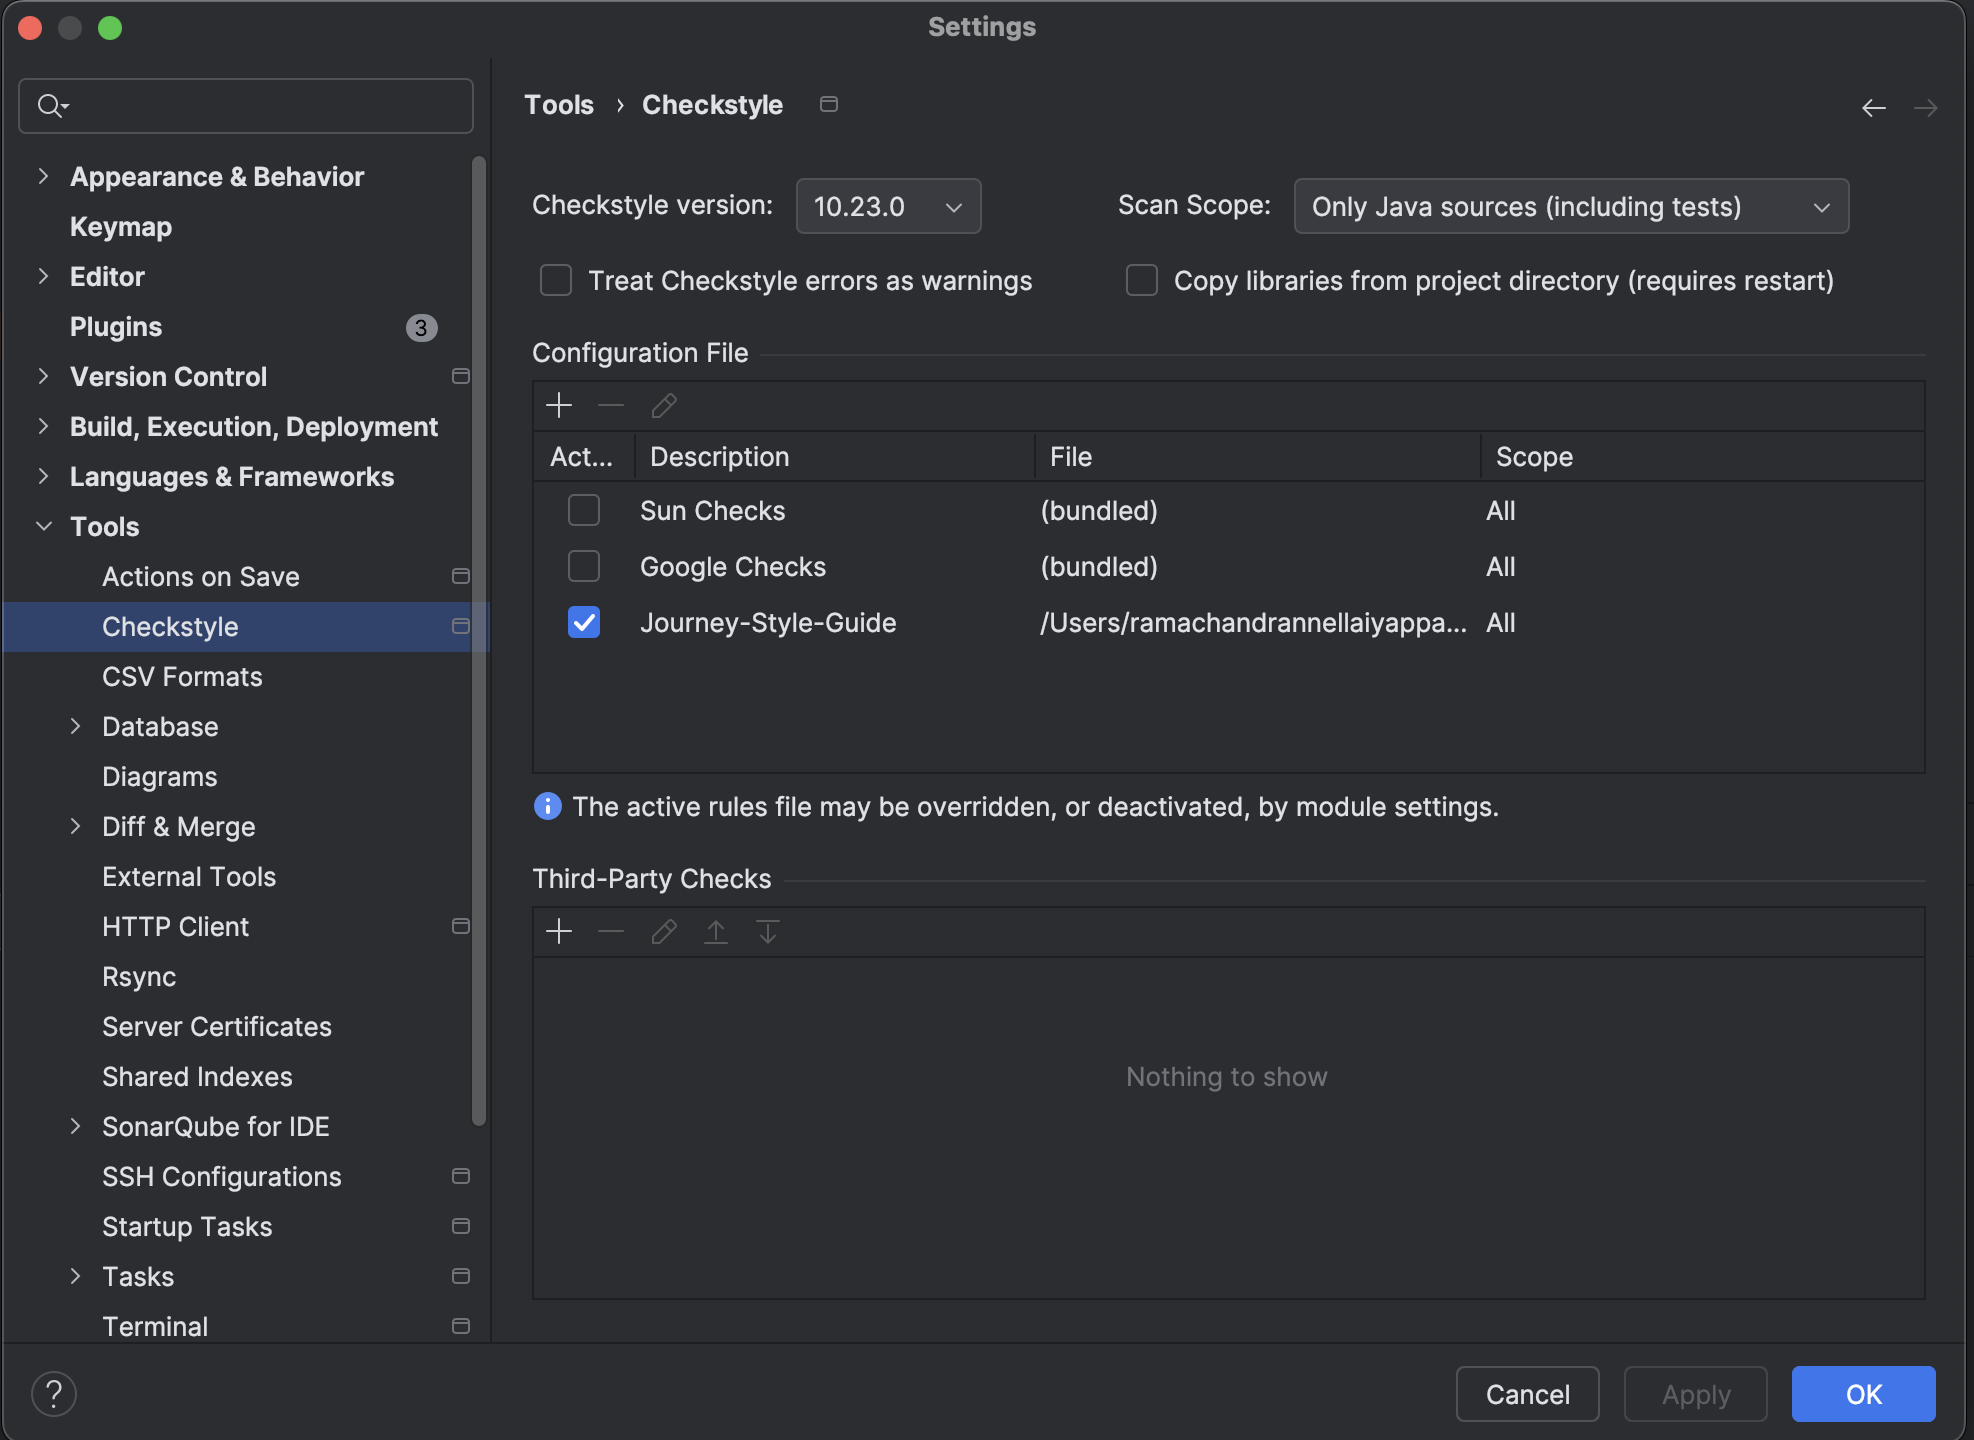
Task: Expand Build, Execution, Deployment section
Action: [x=43, y=426]
